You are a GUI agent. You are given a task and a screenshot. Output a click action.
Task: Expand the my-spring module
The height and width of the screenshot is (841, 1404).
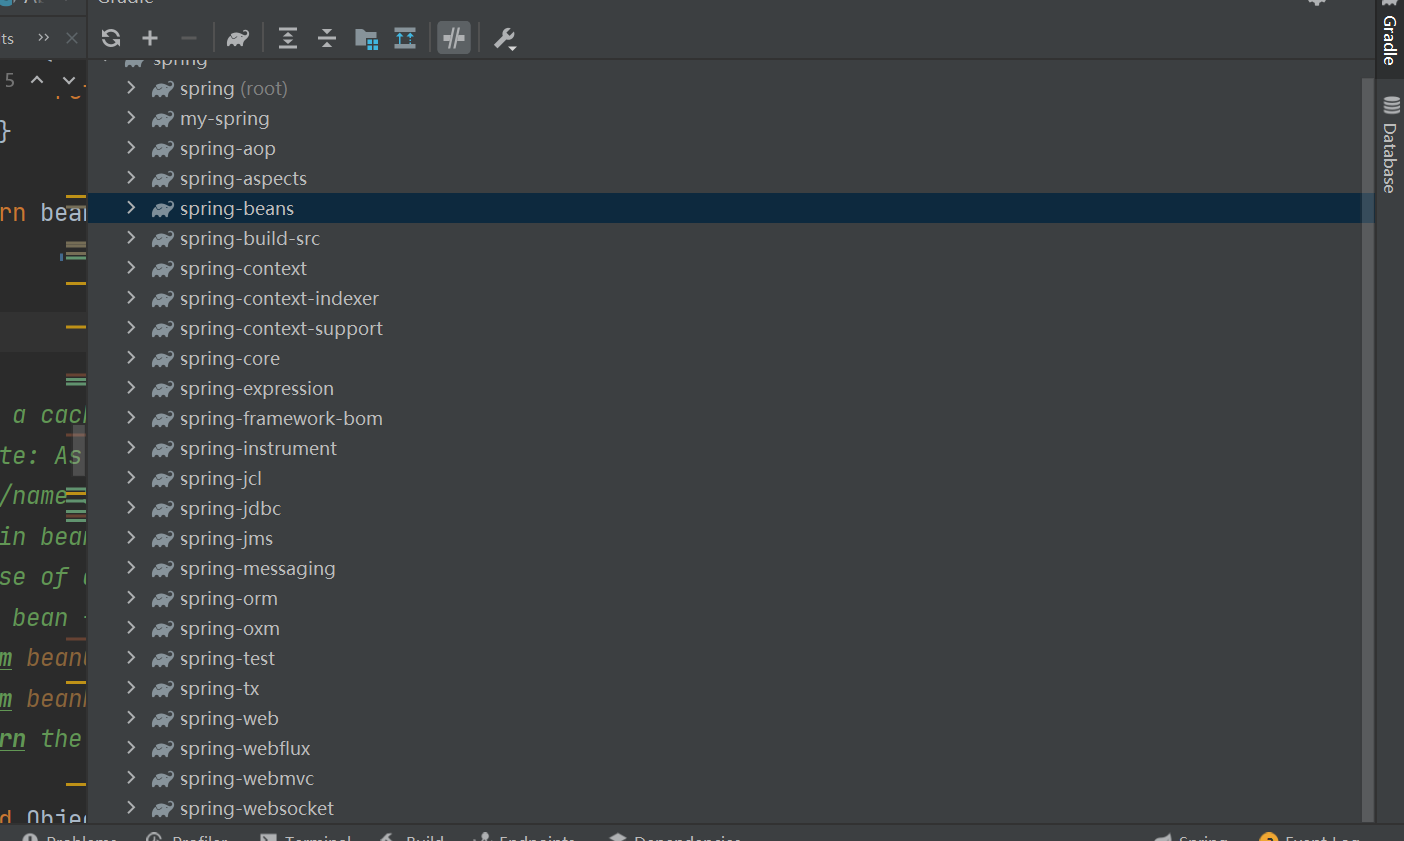[131, 118]
